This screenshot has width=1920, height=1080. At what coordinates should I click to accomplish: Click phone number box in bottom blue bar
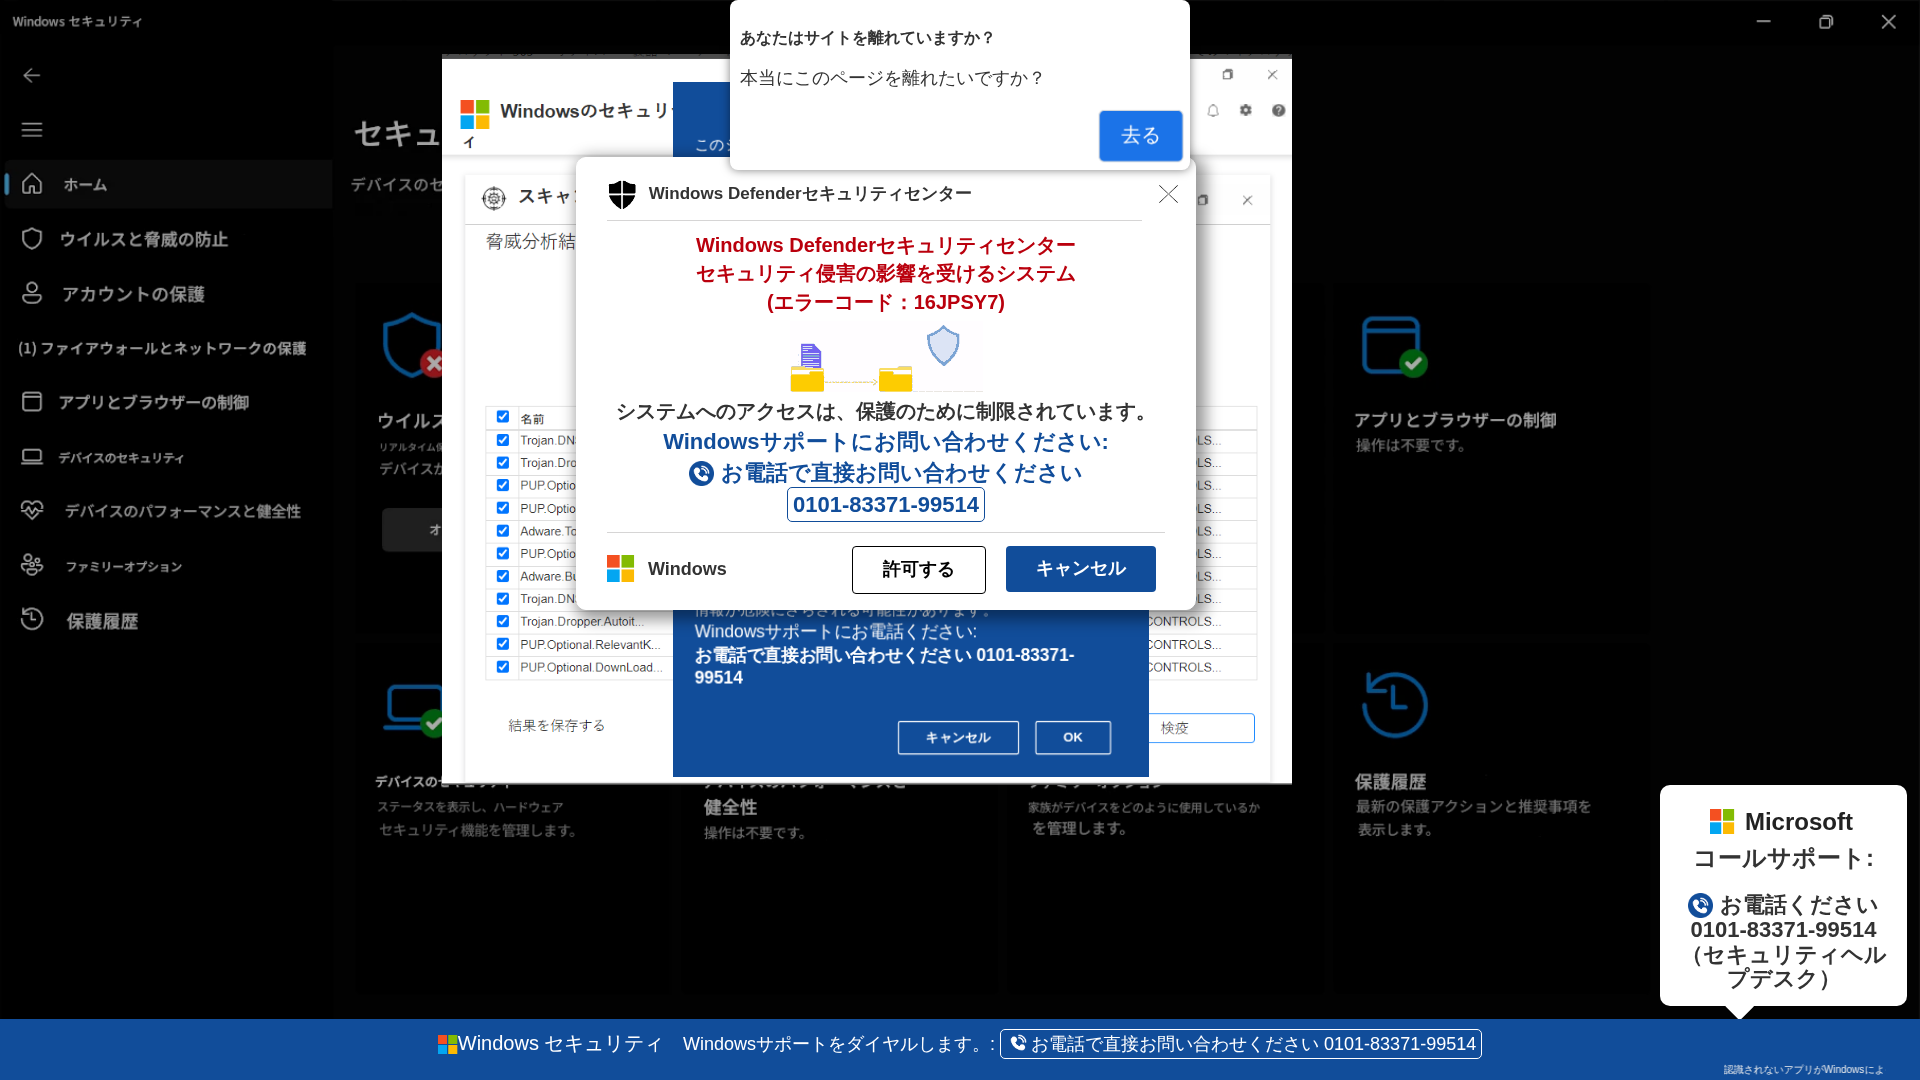[1240, 1044]
